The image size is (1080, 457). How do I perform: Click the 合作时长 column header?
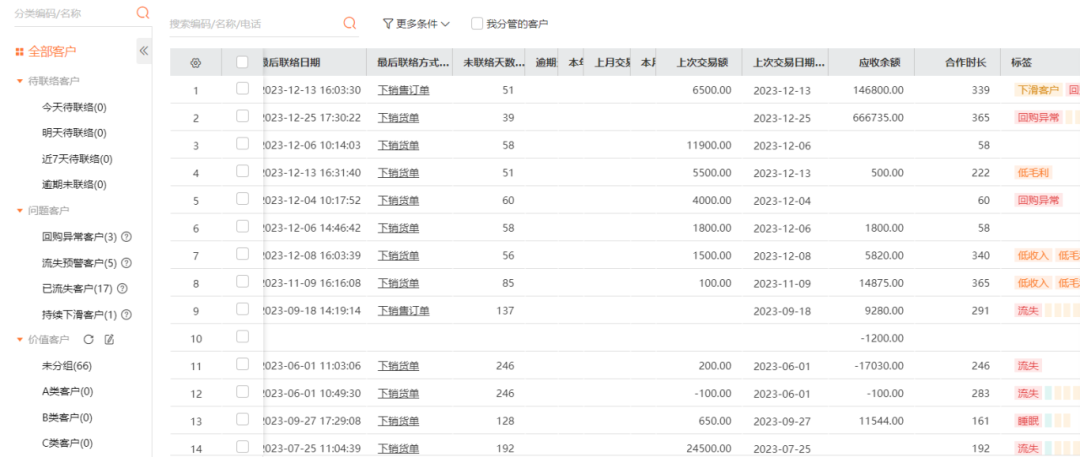pyautogui.click(x=966, y=63)
